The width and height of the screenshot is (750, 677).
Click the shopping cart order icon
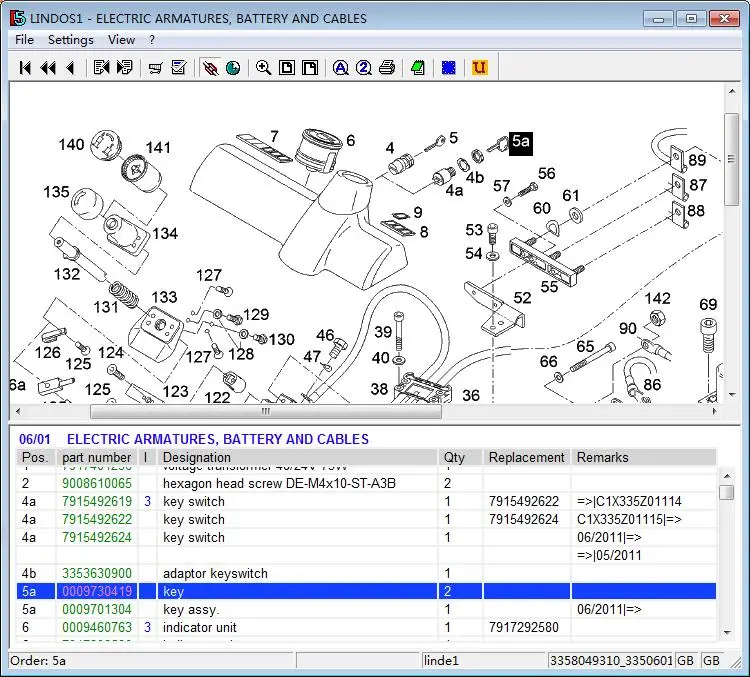coord(155,68)
